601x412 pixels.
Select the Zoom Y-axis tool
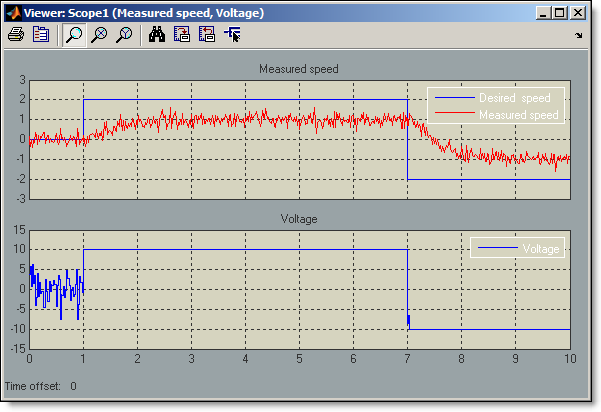click(x=124, y=35)
